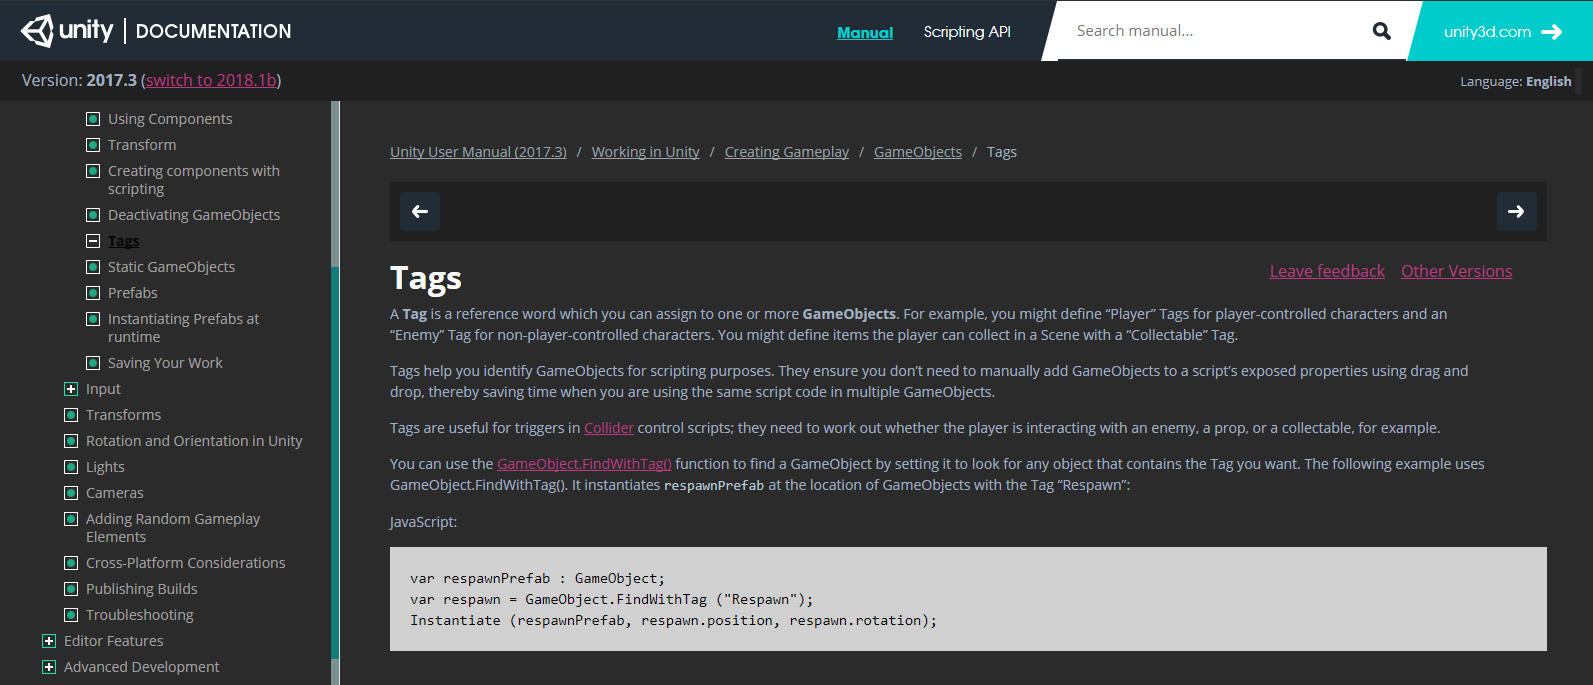Click the search magnifier icon
Image resolution: width=1593 pixels, height=685 pixels.
pyautogui.click(x=1382, y=31)
